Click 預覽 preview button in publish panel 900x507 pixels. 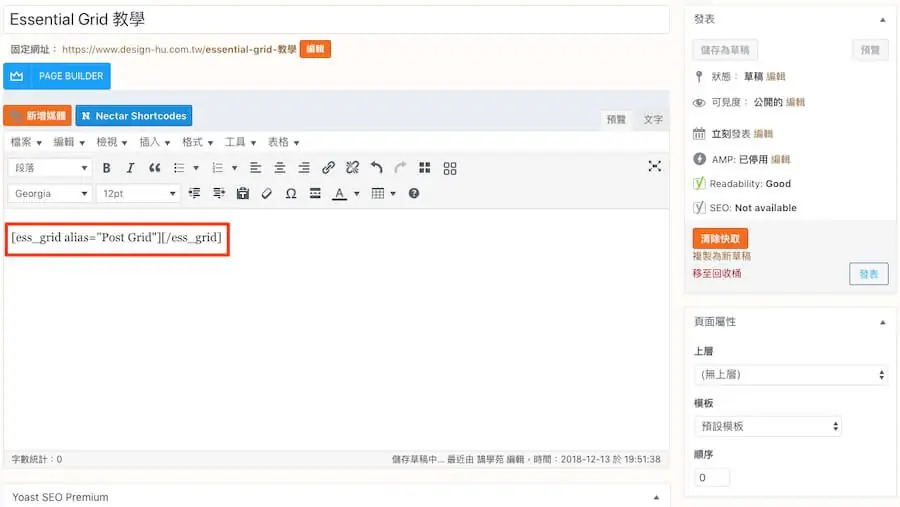coord(870,50)
